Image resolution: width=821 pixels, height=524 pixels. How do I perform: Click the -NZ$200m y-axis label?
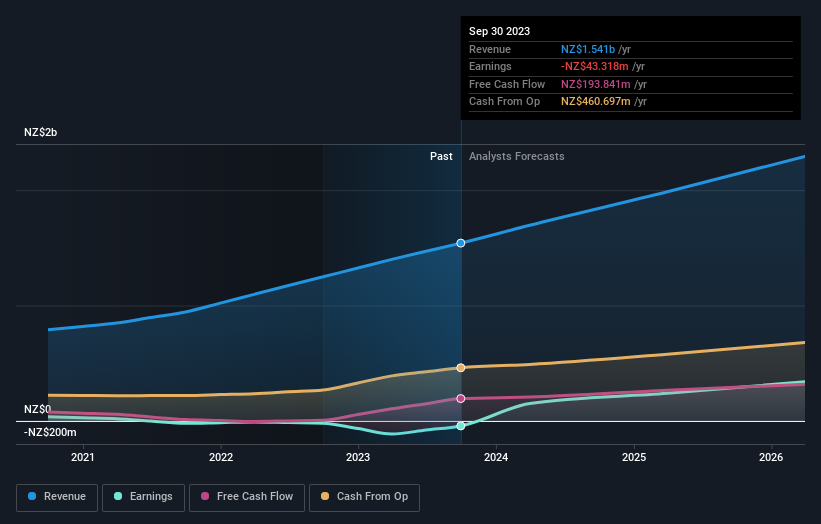tap(50, 432)
